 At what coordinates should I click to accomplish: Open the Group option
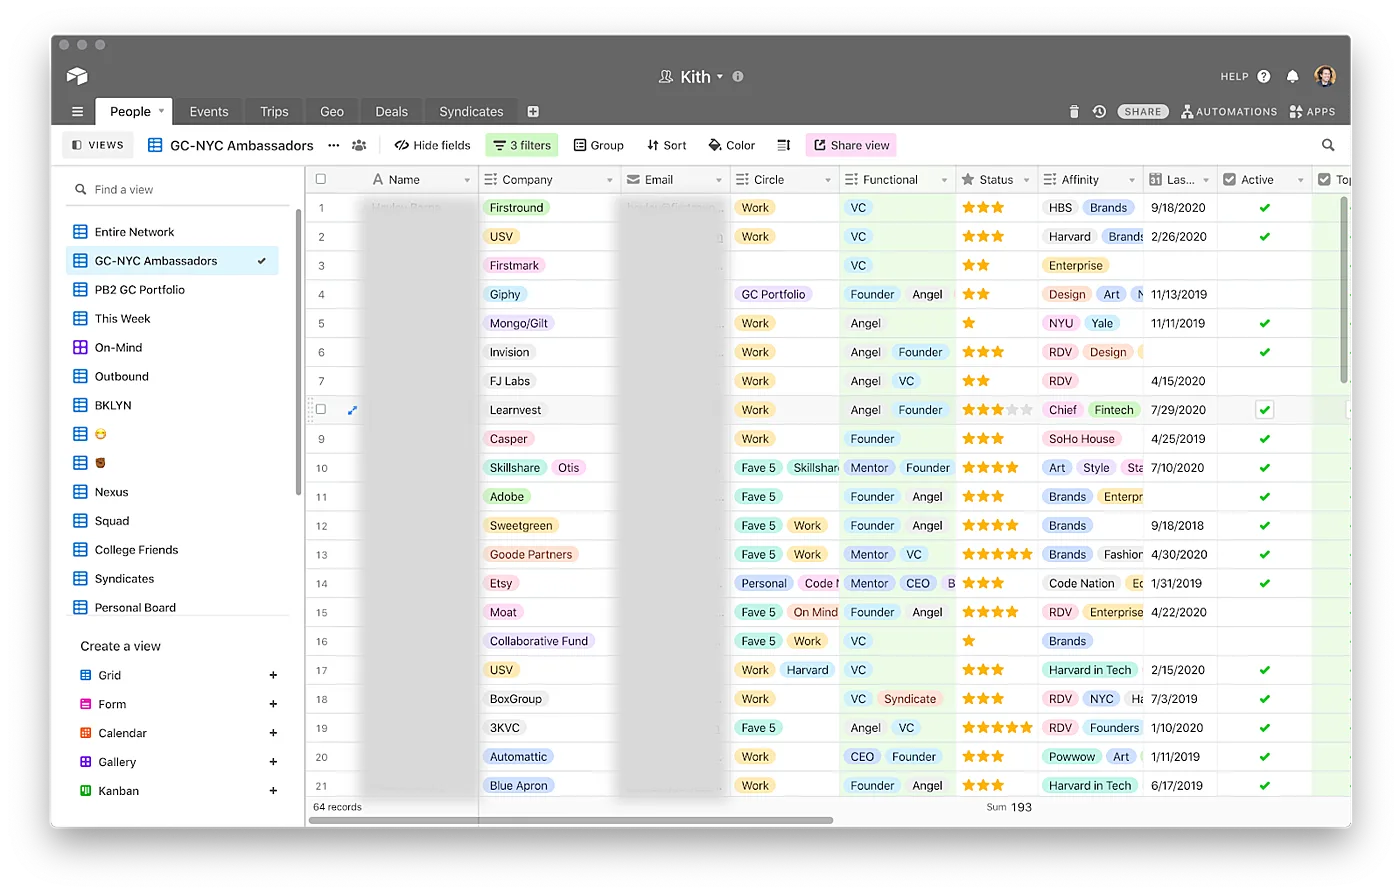pyautogui.click(x=598, y=145)
